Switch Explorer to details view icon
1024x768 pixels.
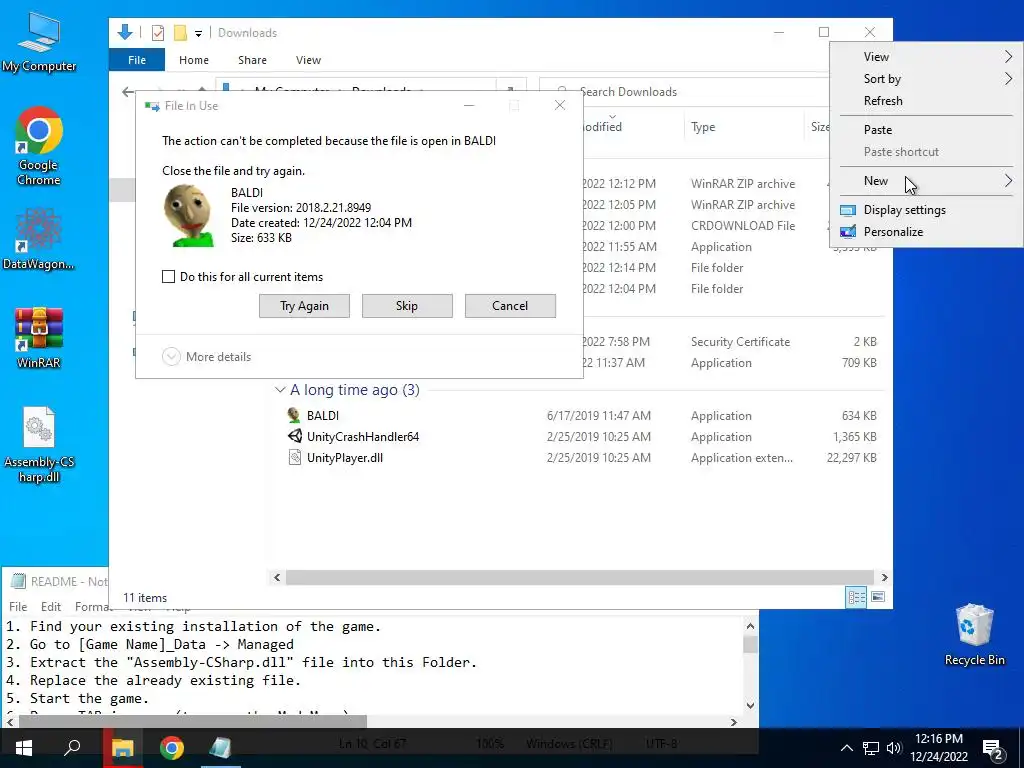point(856,596)
